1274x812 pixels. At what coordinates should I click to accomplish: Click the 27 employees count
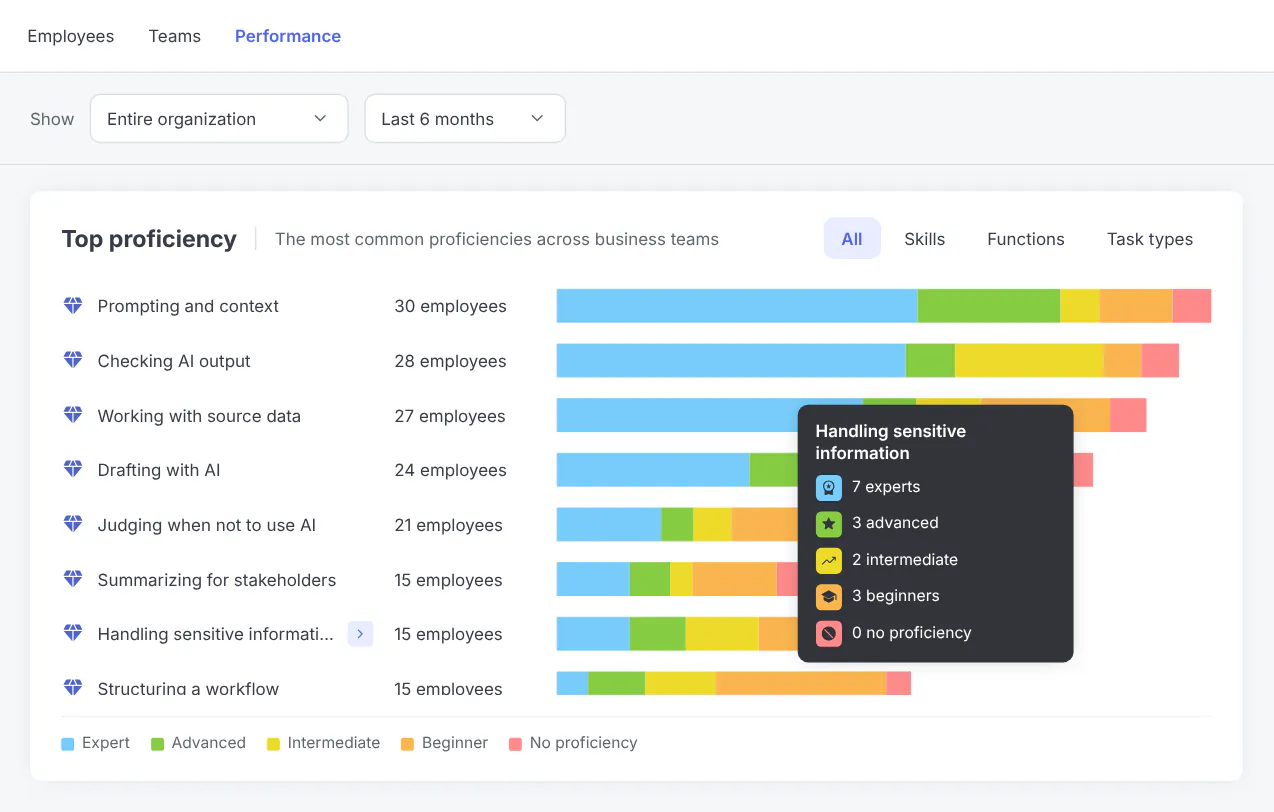click(450, 416)
